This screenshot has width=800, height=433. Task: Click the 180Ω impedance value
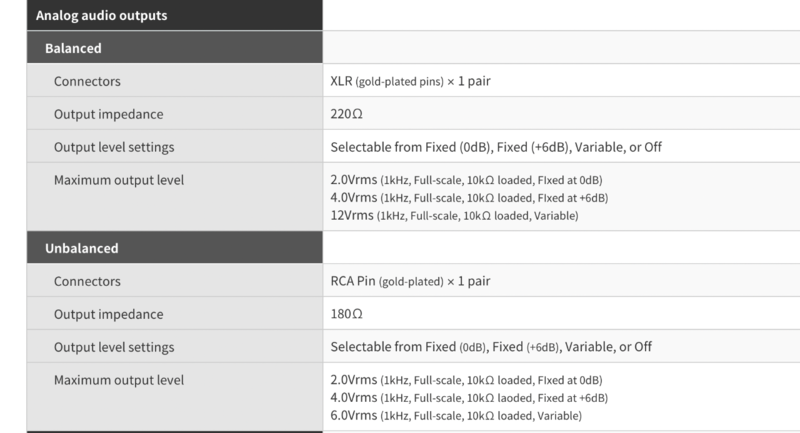(346, 314)
